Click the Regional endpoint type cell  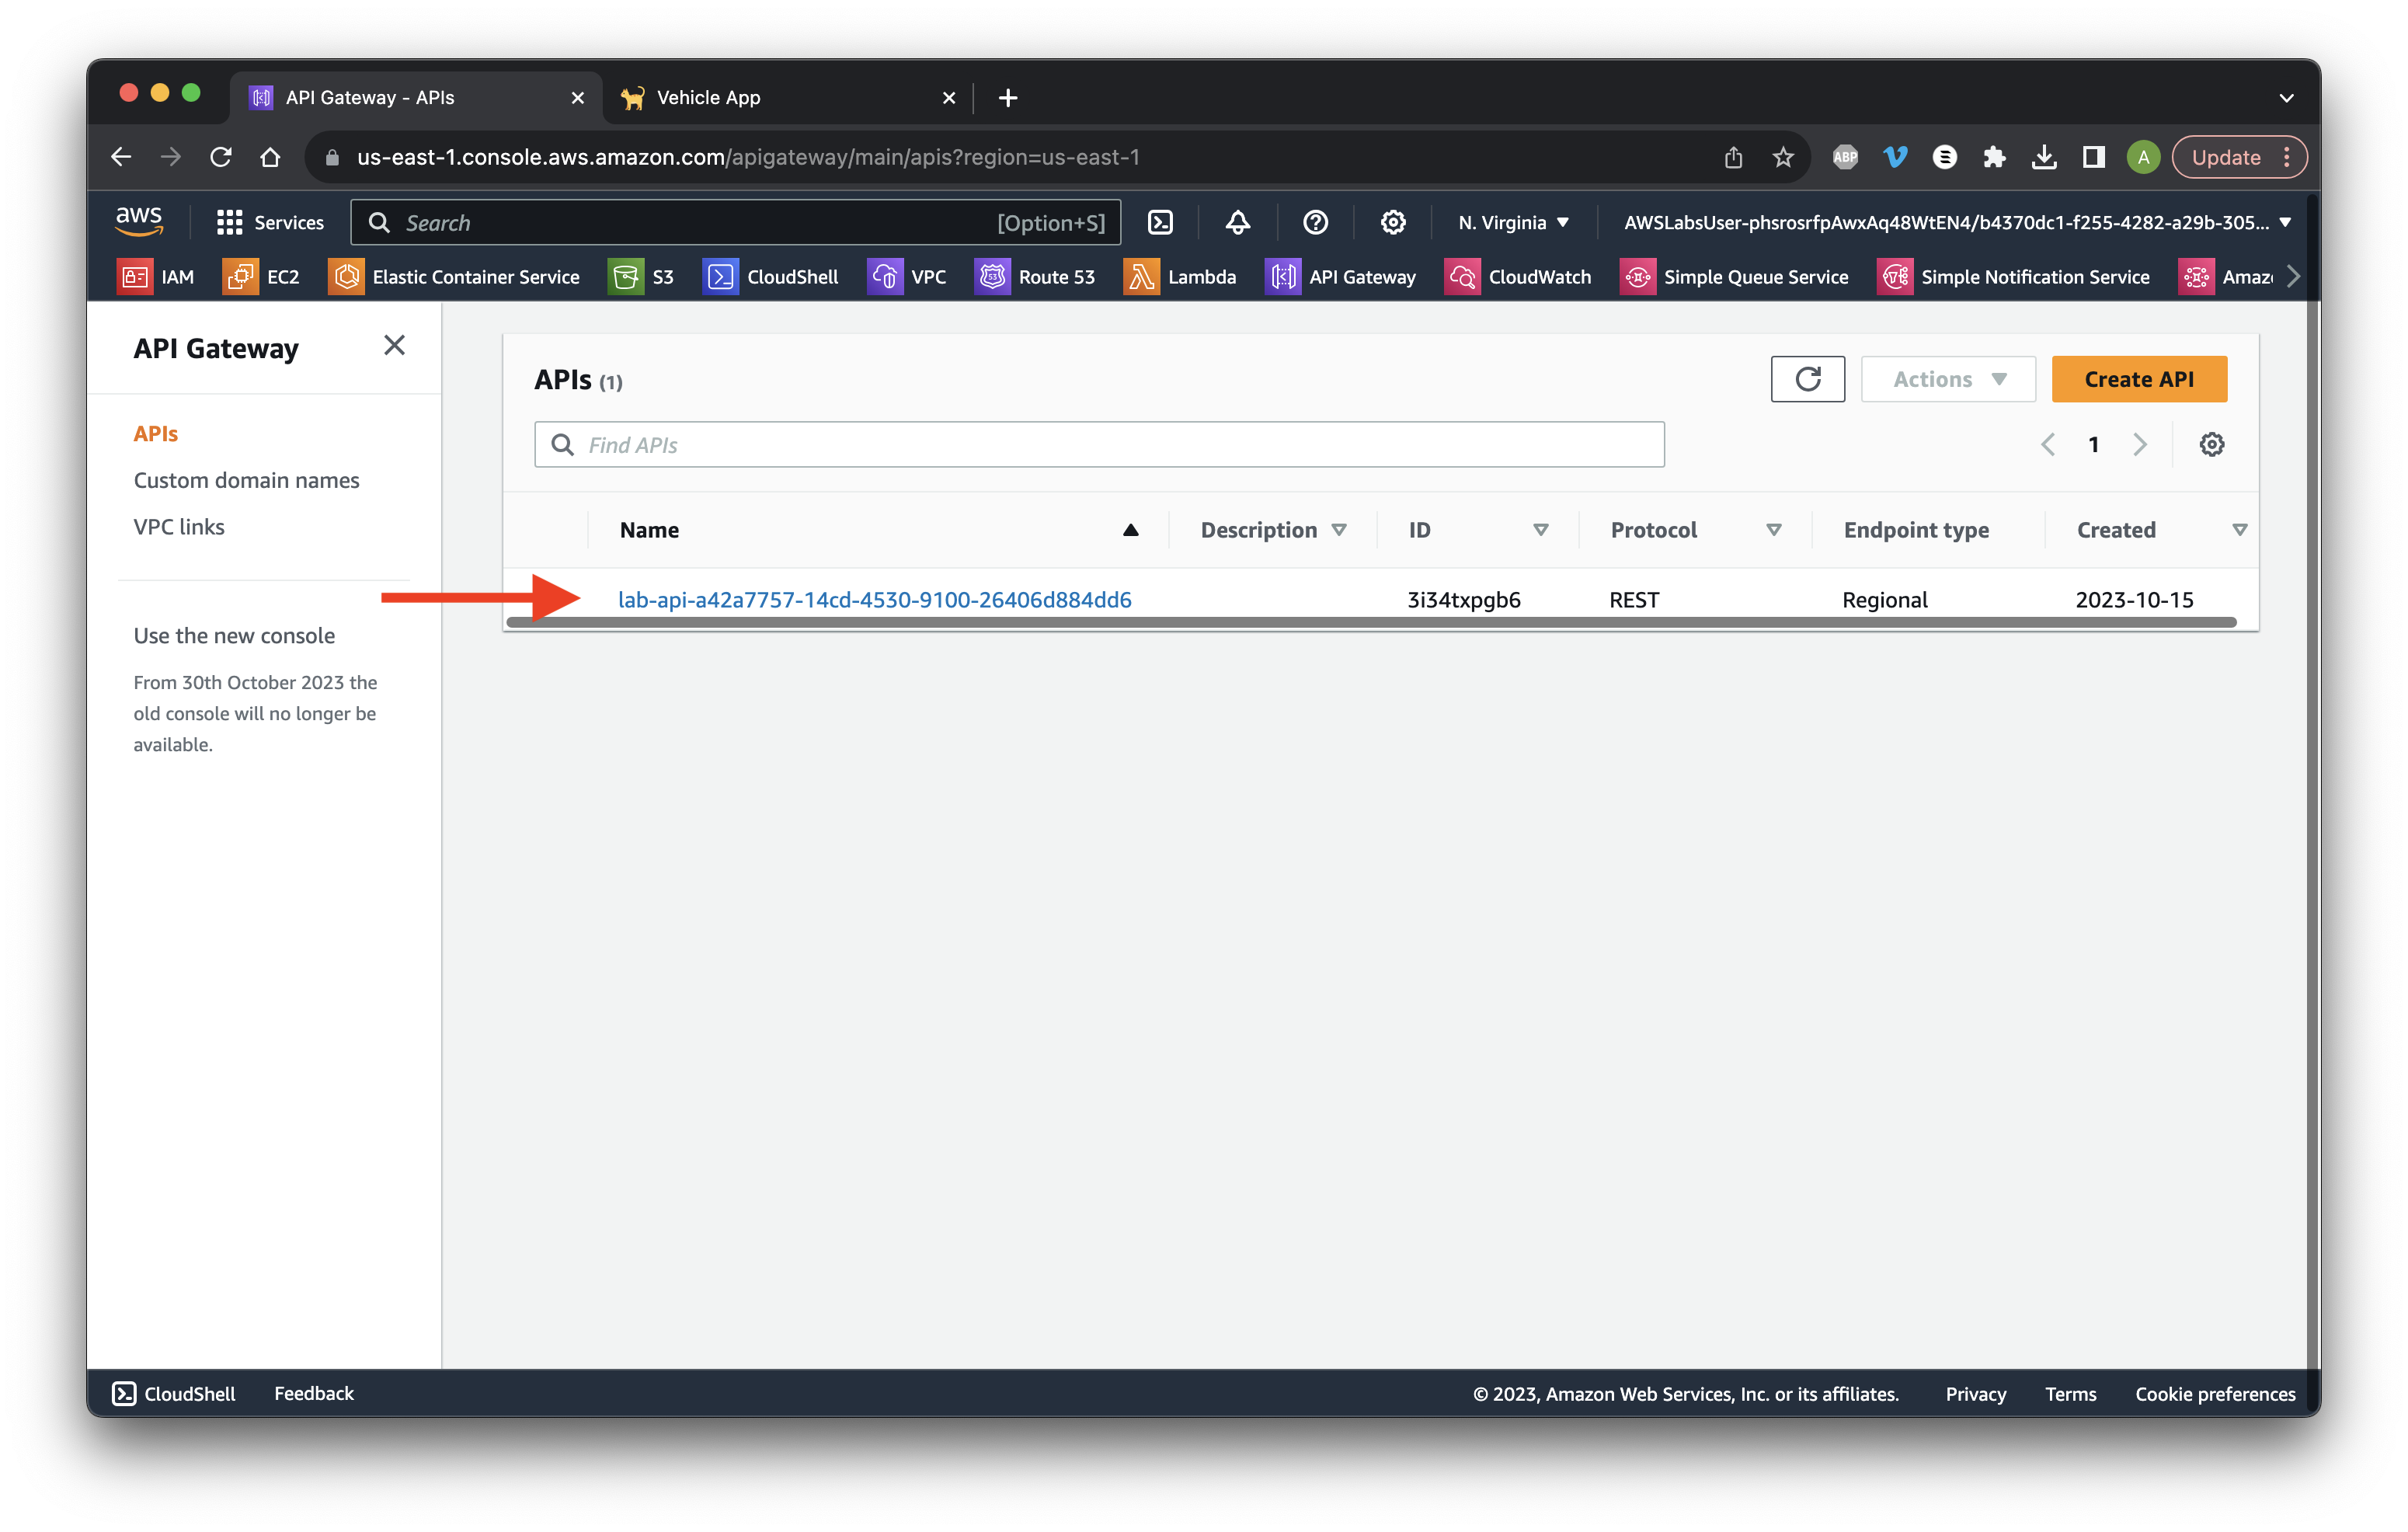click(x=1884, y=599)
